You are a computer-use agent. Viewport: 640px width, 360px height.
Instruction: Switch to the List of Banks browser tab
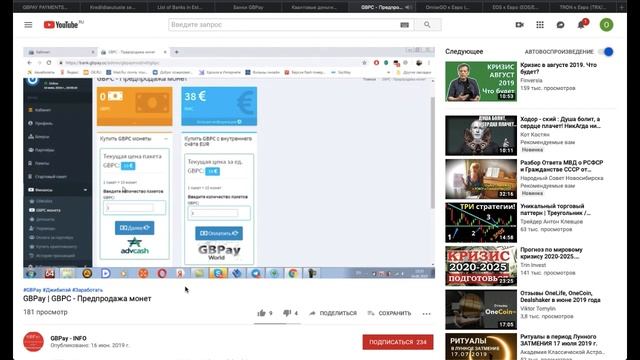point(180,7)
